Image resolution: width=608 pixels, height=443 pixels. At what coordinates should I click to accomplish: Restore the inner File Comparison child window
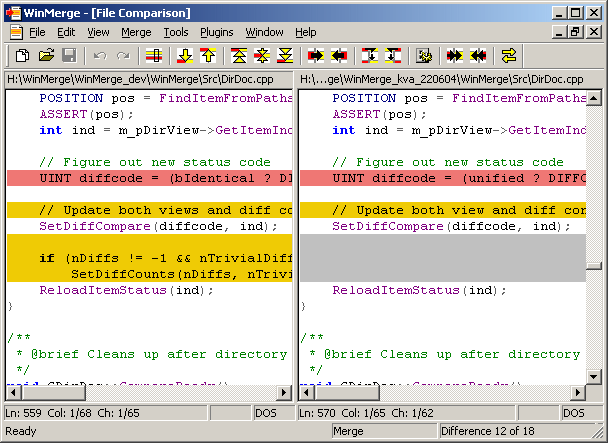tap(575, 32)
